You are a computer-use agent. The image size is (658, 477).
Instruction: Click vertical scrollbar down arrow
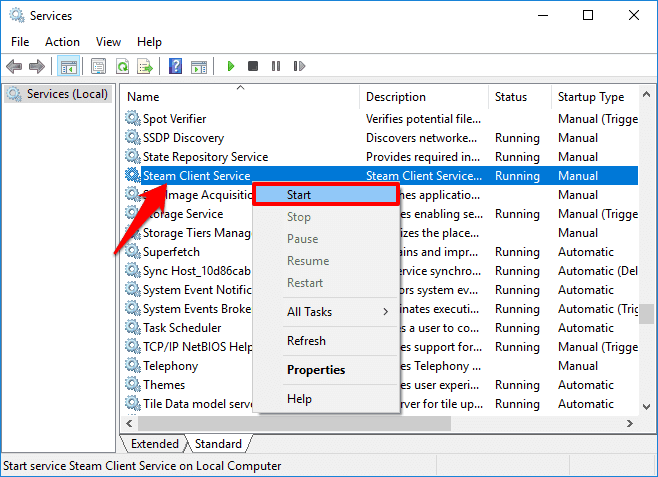tap(646, 407)
